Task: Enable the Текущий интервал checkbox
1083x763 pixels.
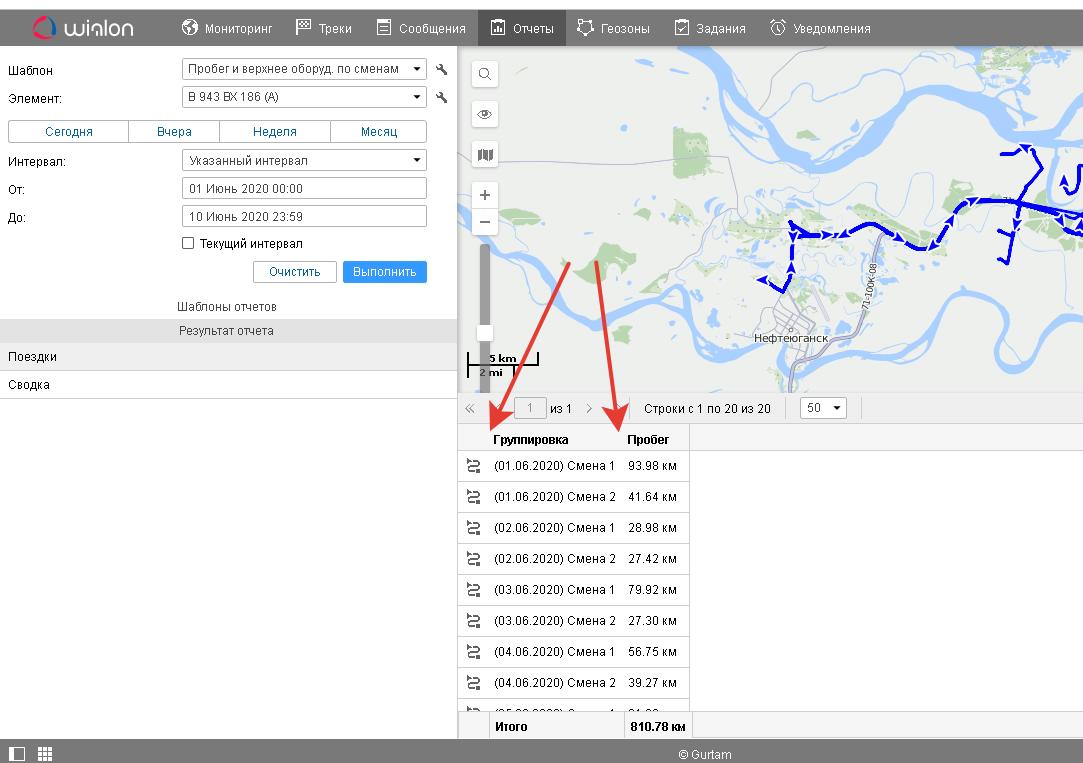Action: [188, 243]
